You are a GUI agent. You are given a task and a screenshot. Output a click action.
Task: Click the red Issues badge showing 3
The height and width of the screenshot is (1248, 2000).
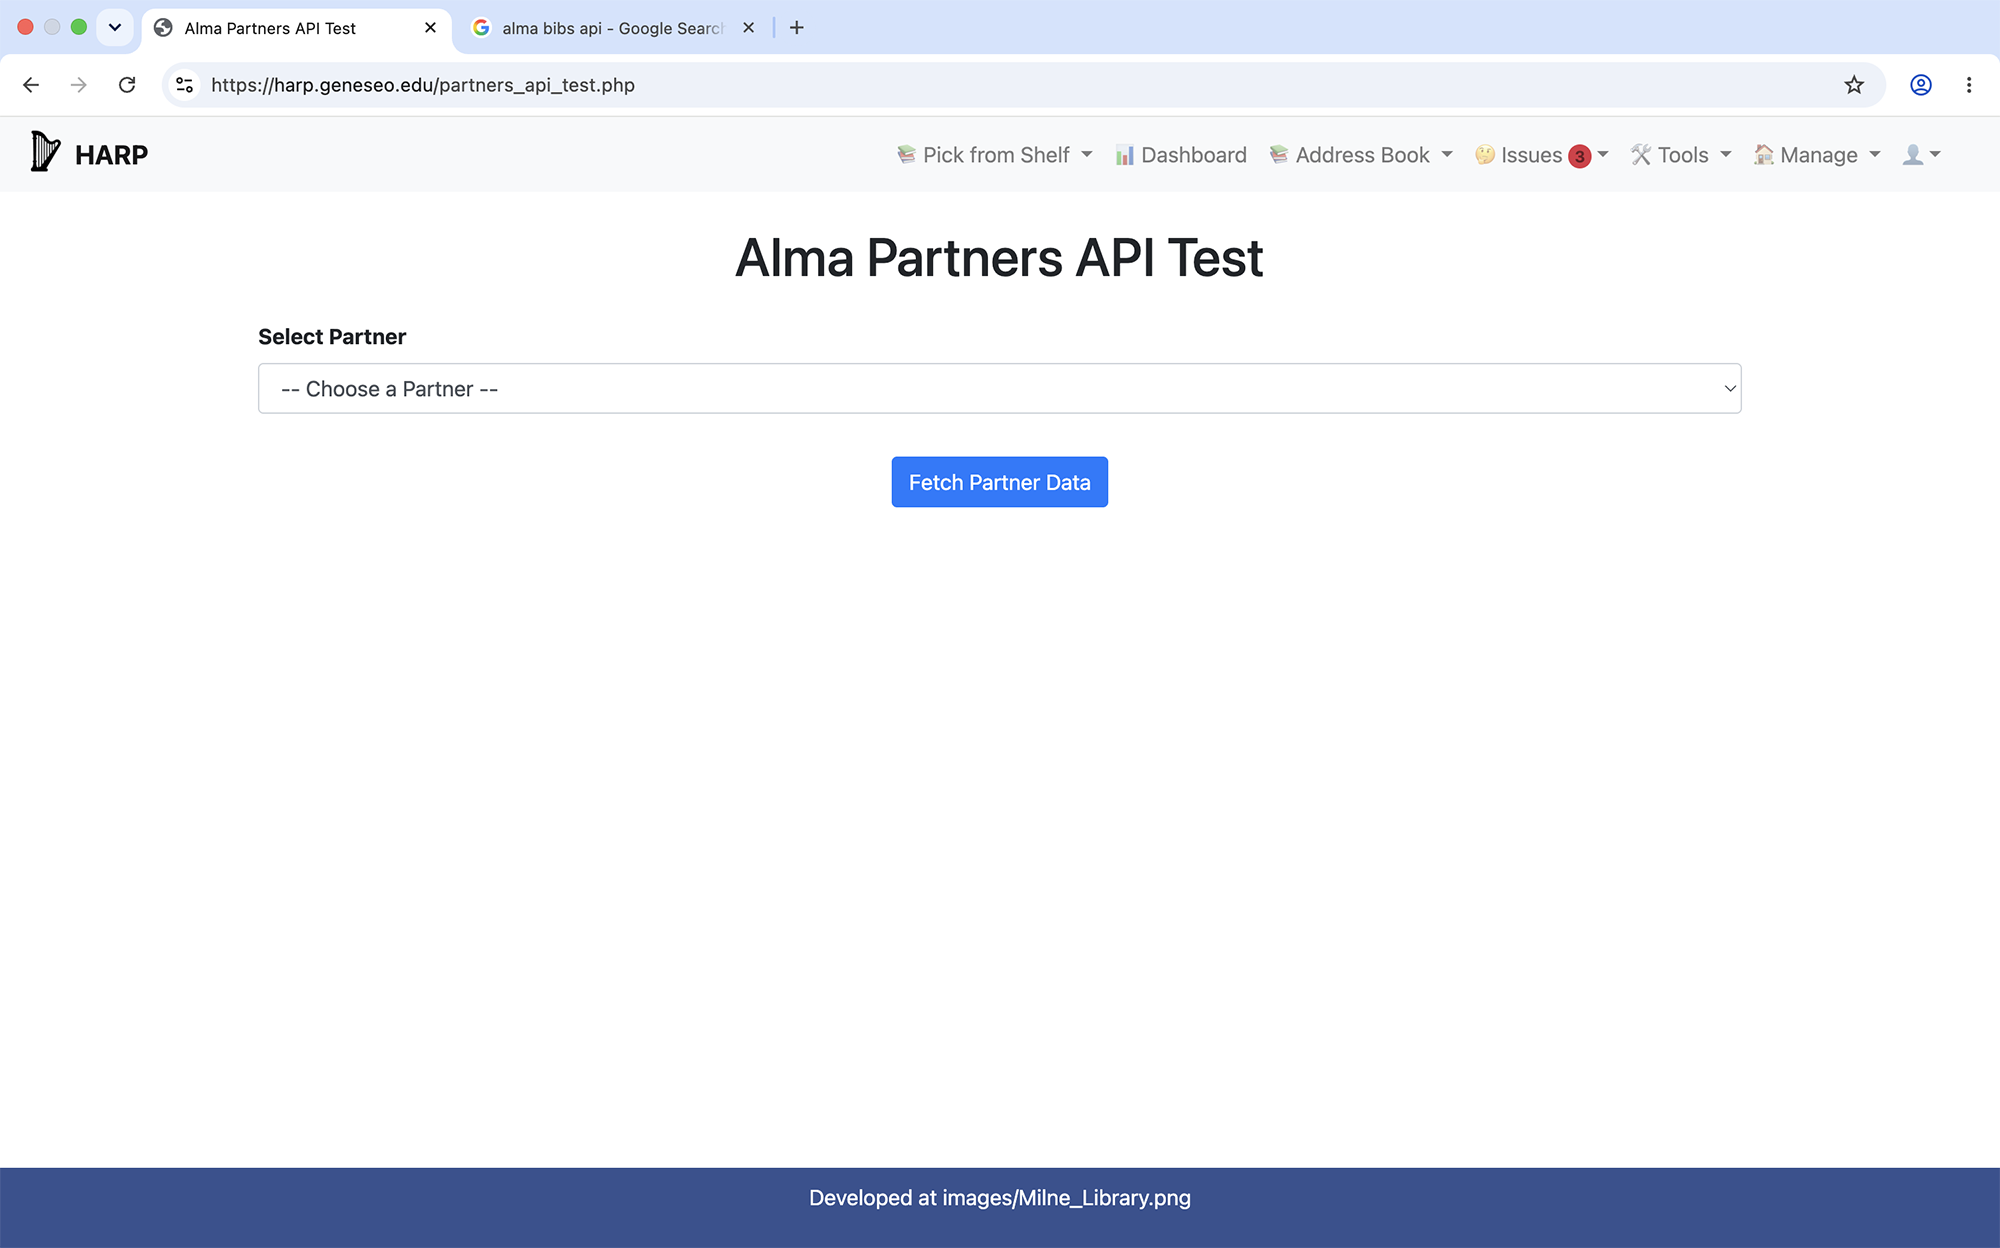click(x=1579, y=156)
